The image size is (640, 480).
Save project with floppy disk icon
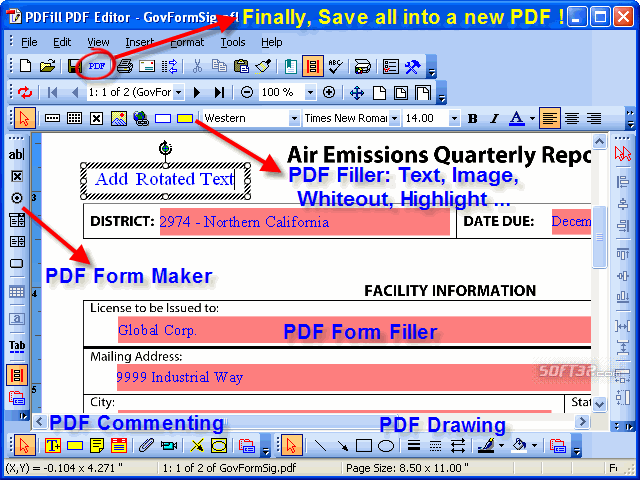point(74,66)
